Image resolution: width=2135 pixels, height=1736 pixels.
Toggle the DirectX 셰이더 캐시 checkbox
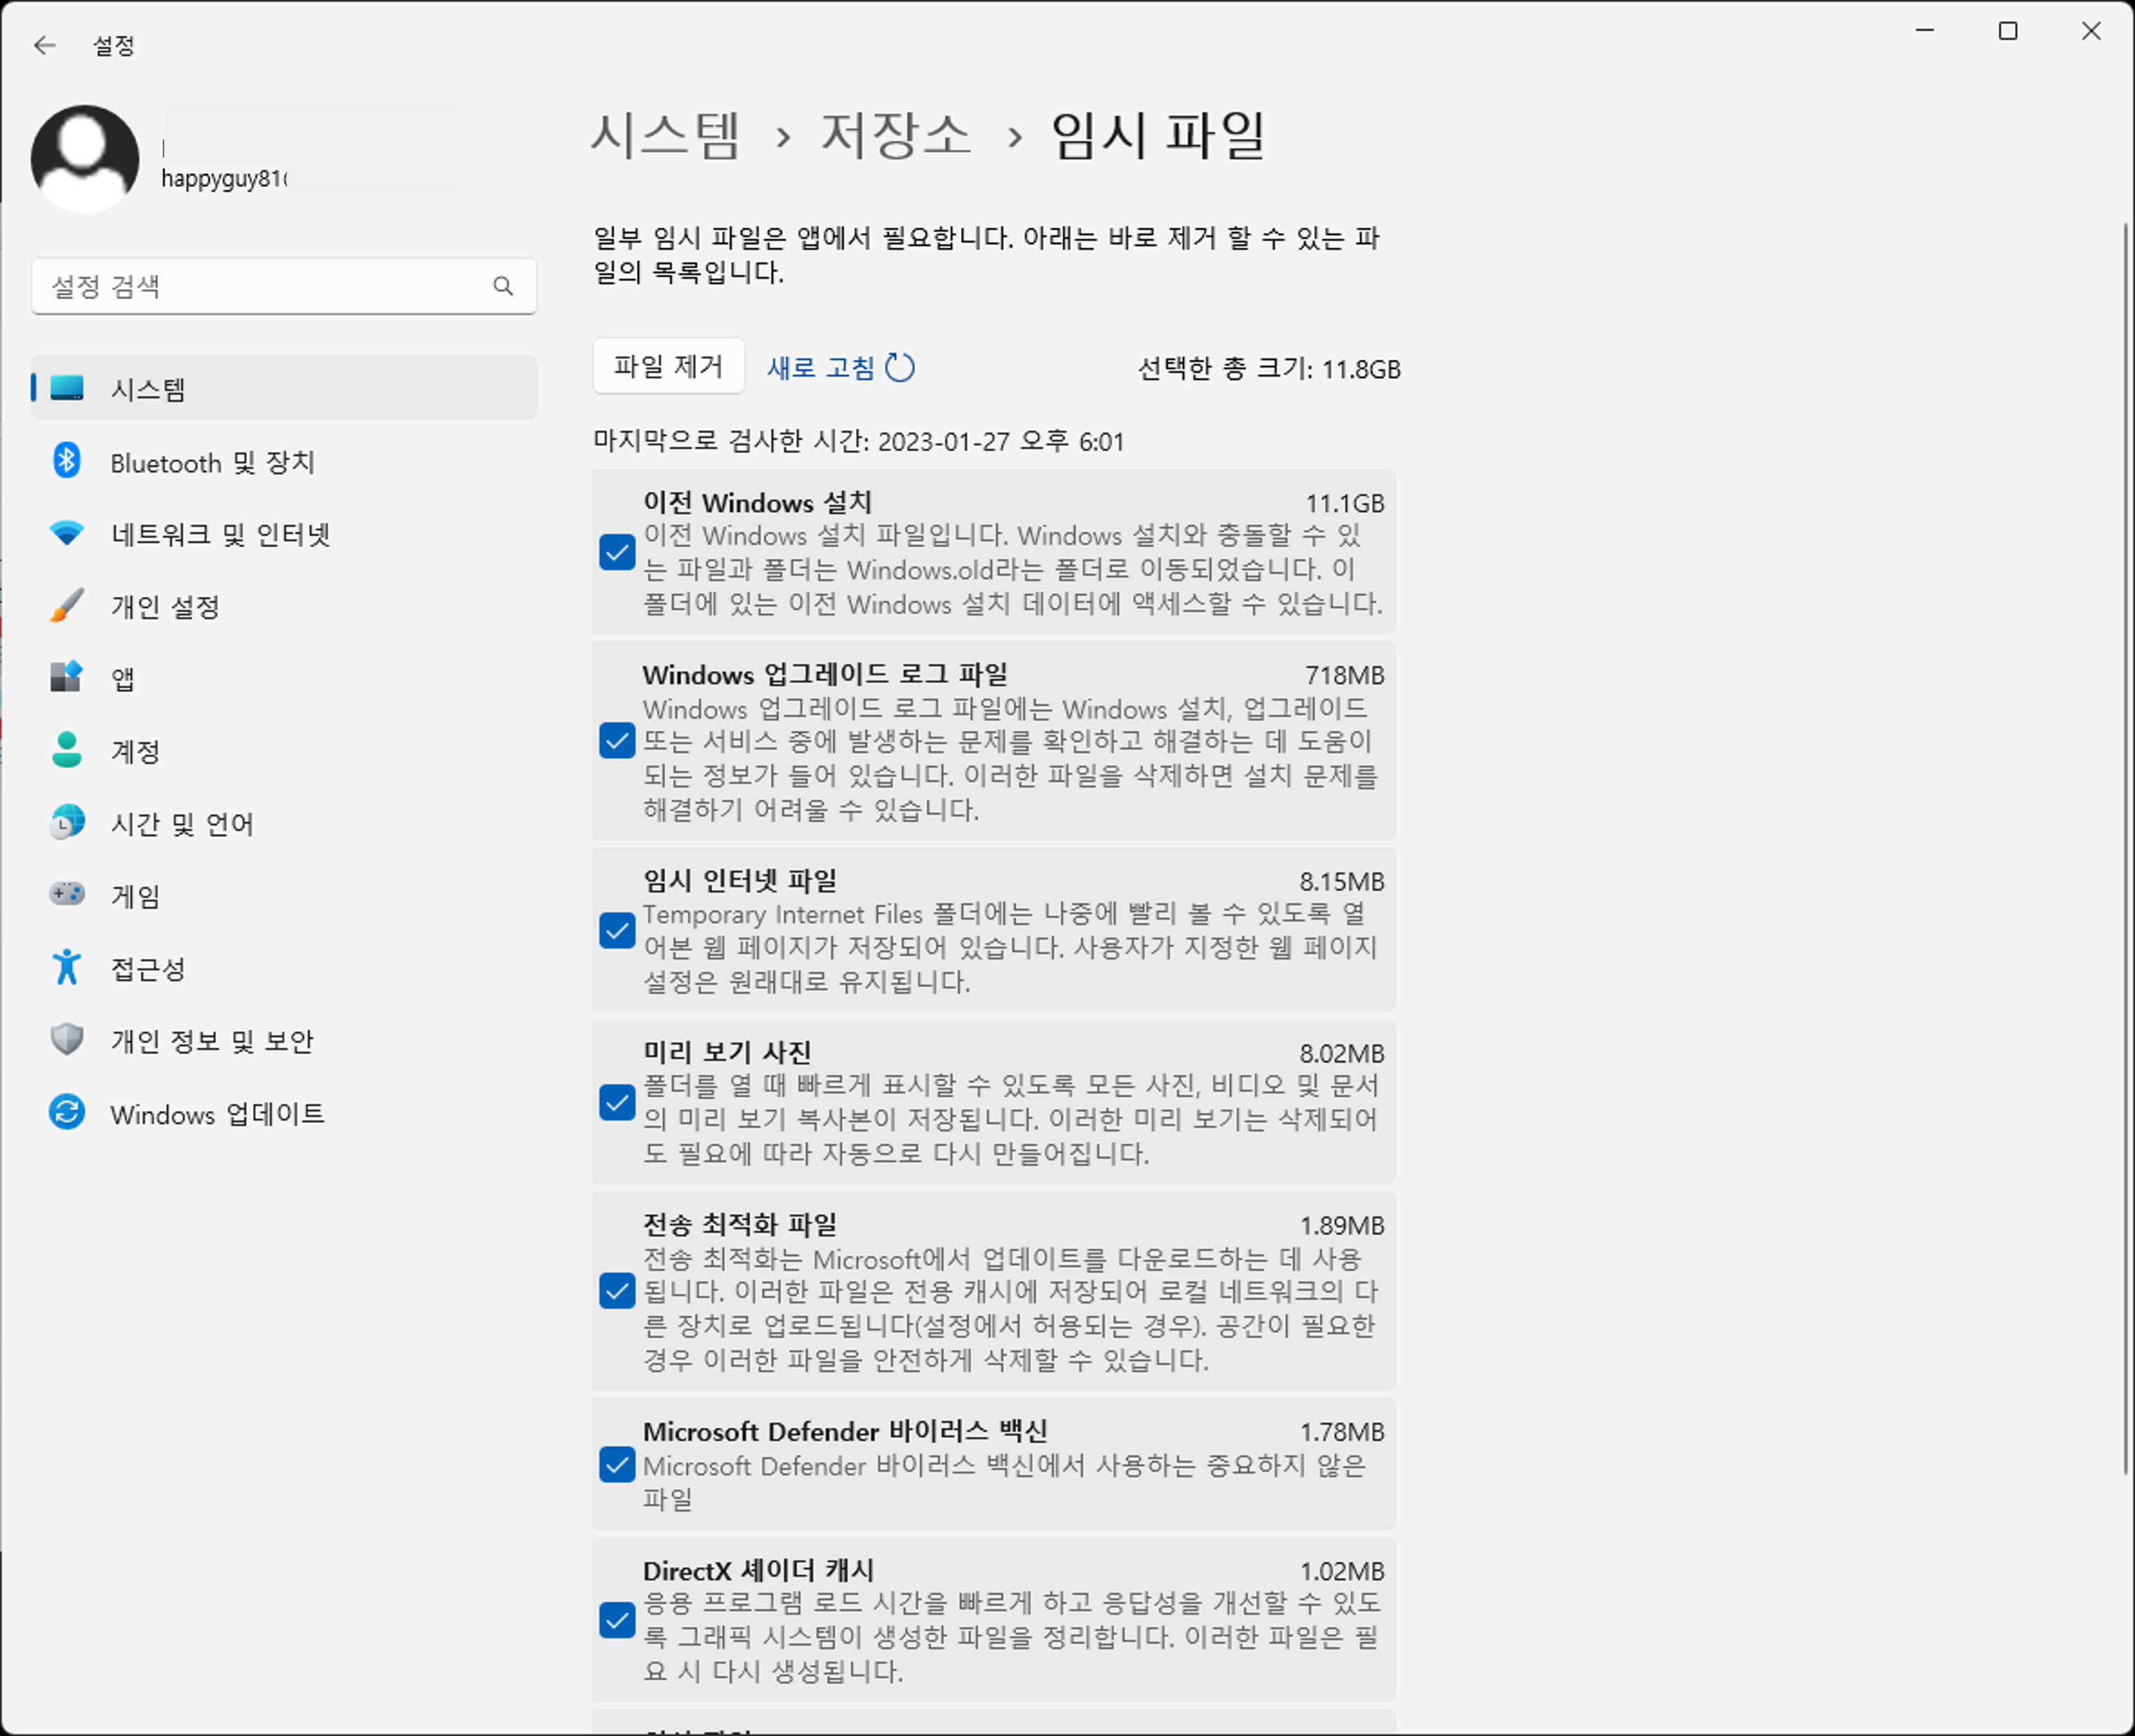617,1620
